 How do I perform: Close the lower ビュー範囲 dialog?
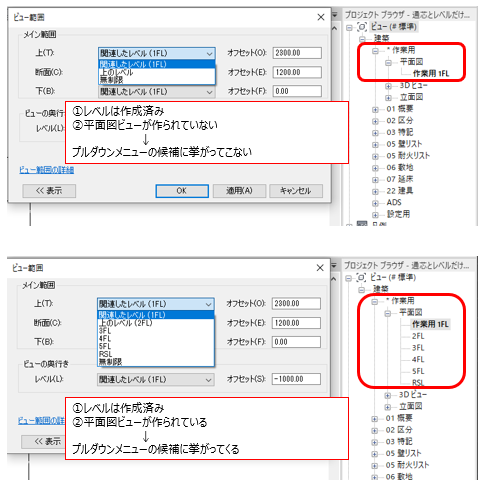point(320,268)
